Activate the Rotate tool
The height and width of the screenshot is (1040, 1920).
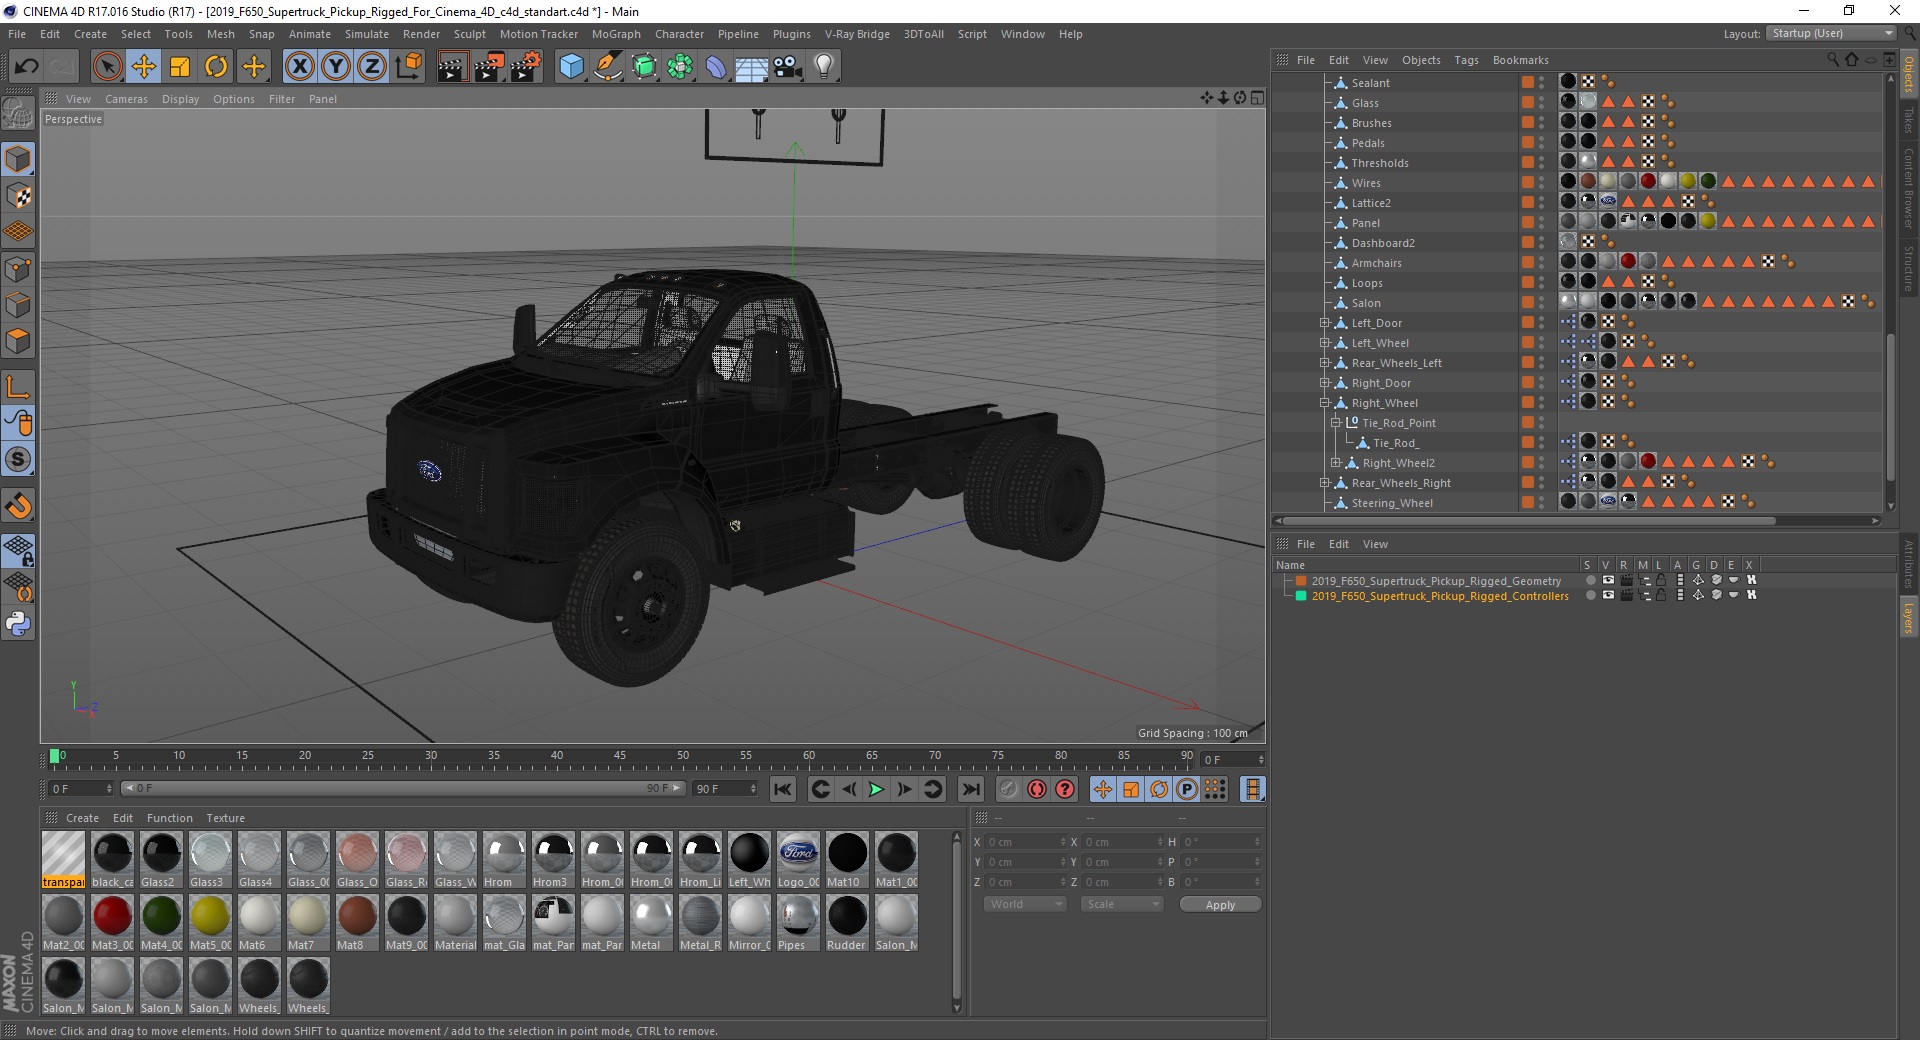click(x=216, y=67)
